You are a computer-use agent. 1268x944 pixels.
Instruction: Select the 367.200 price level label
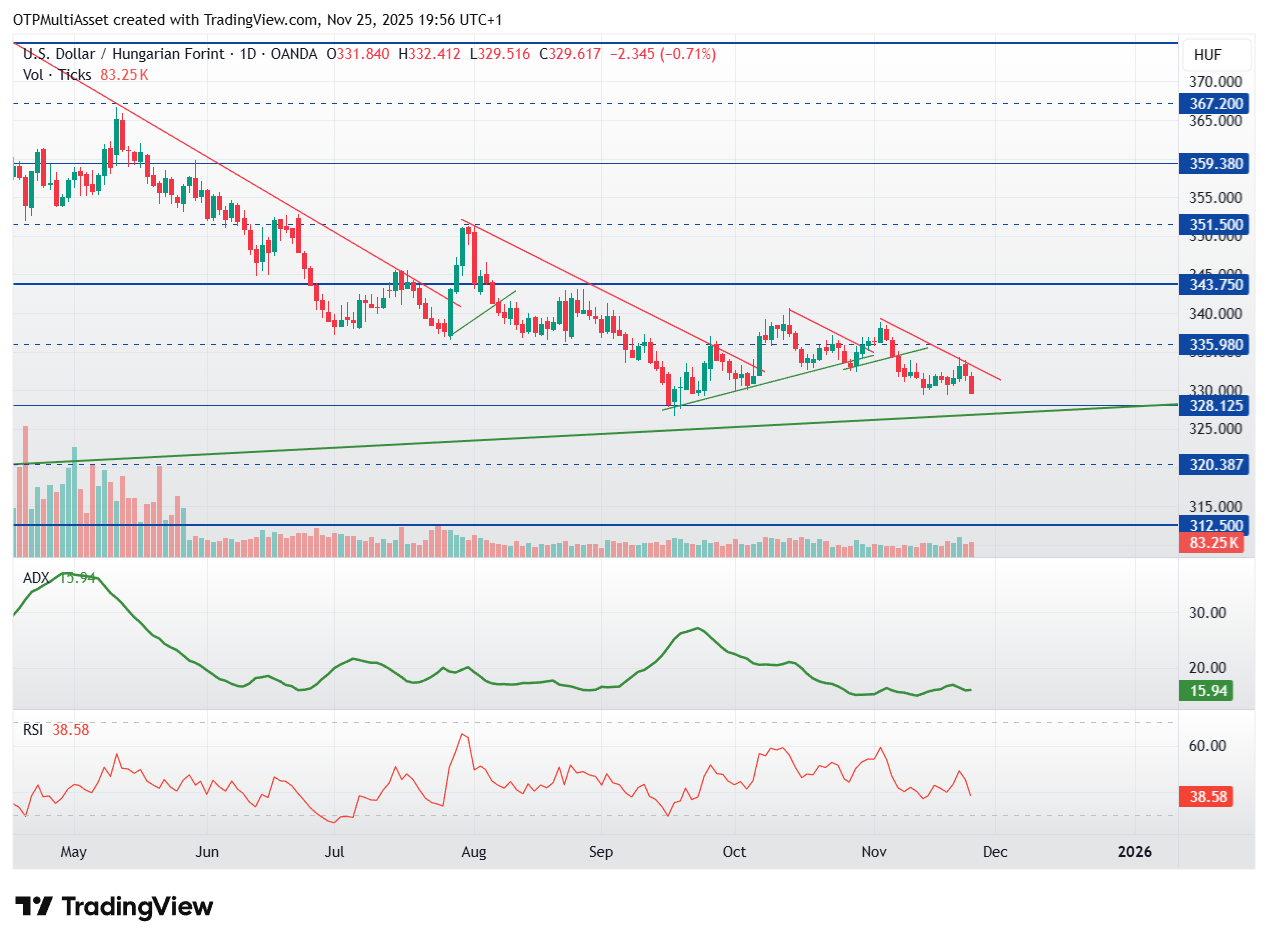(1215, 103)
